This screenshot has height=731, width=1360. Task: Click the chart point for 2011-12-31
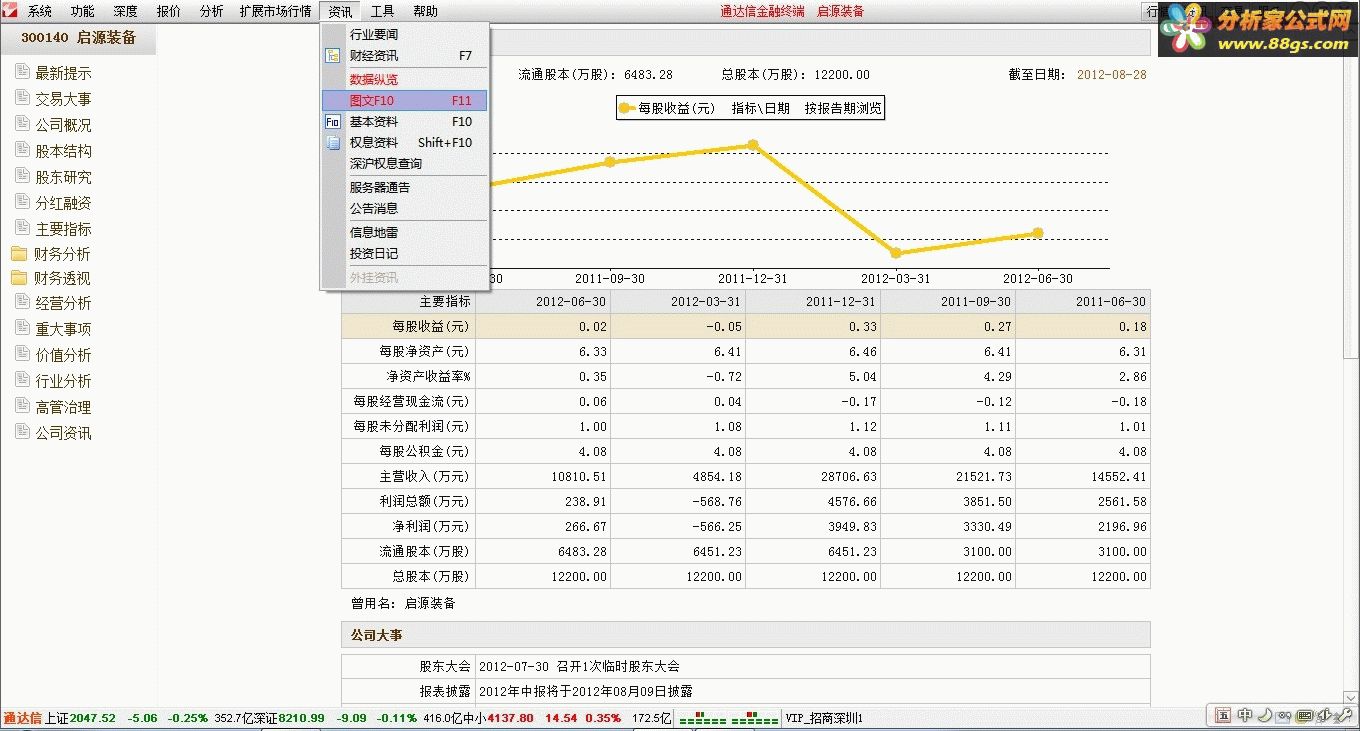[x=753, y=145]
